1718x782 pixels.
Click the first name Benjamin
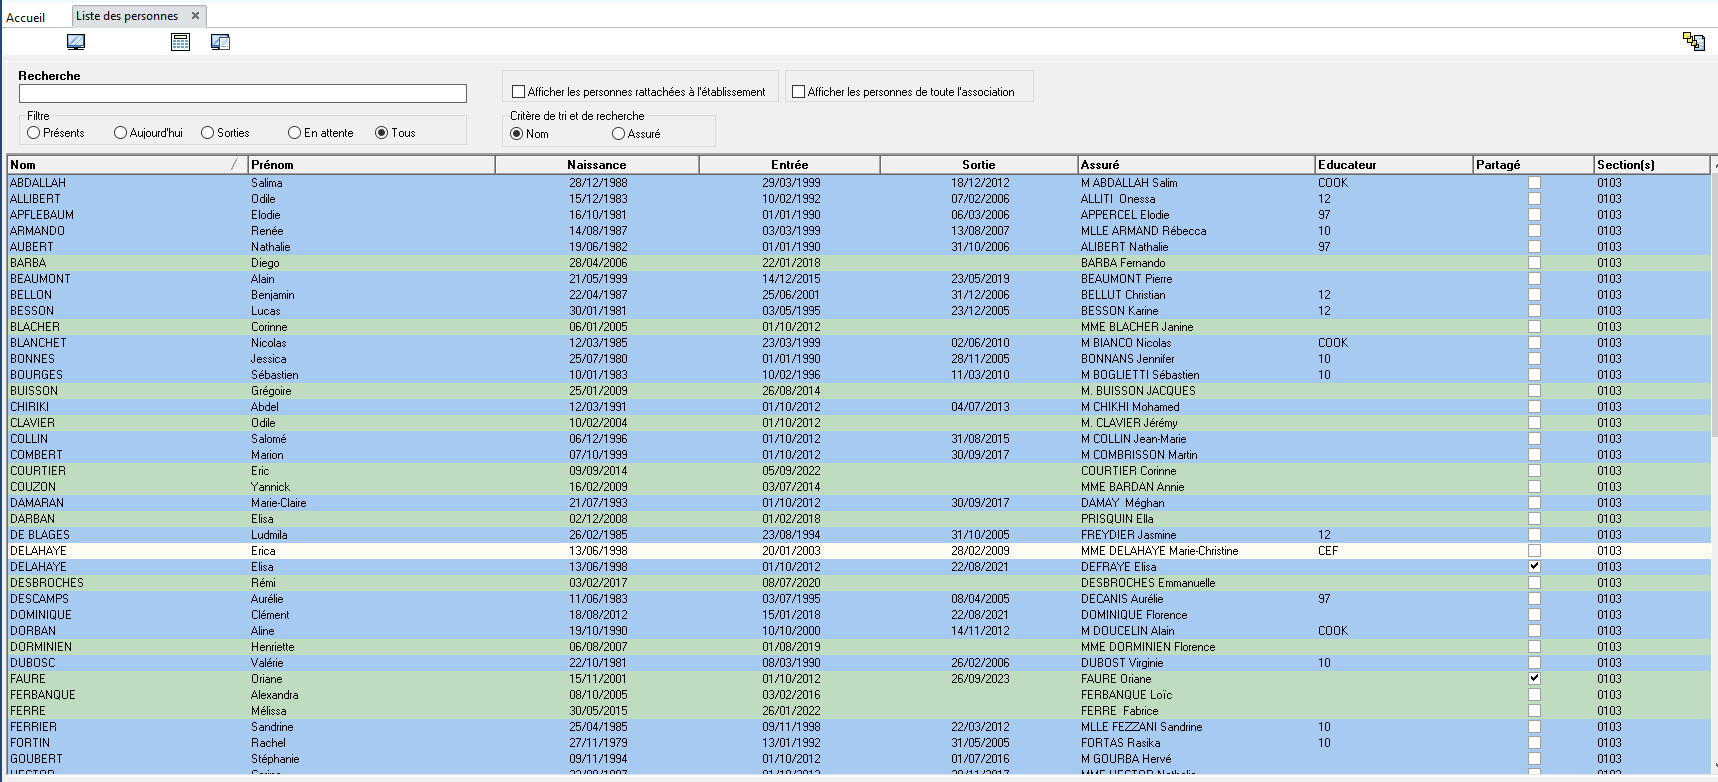click(273, 295)
